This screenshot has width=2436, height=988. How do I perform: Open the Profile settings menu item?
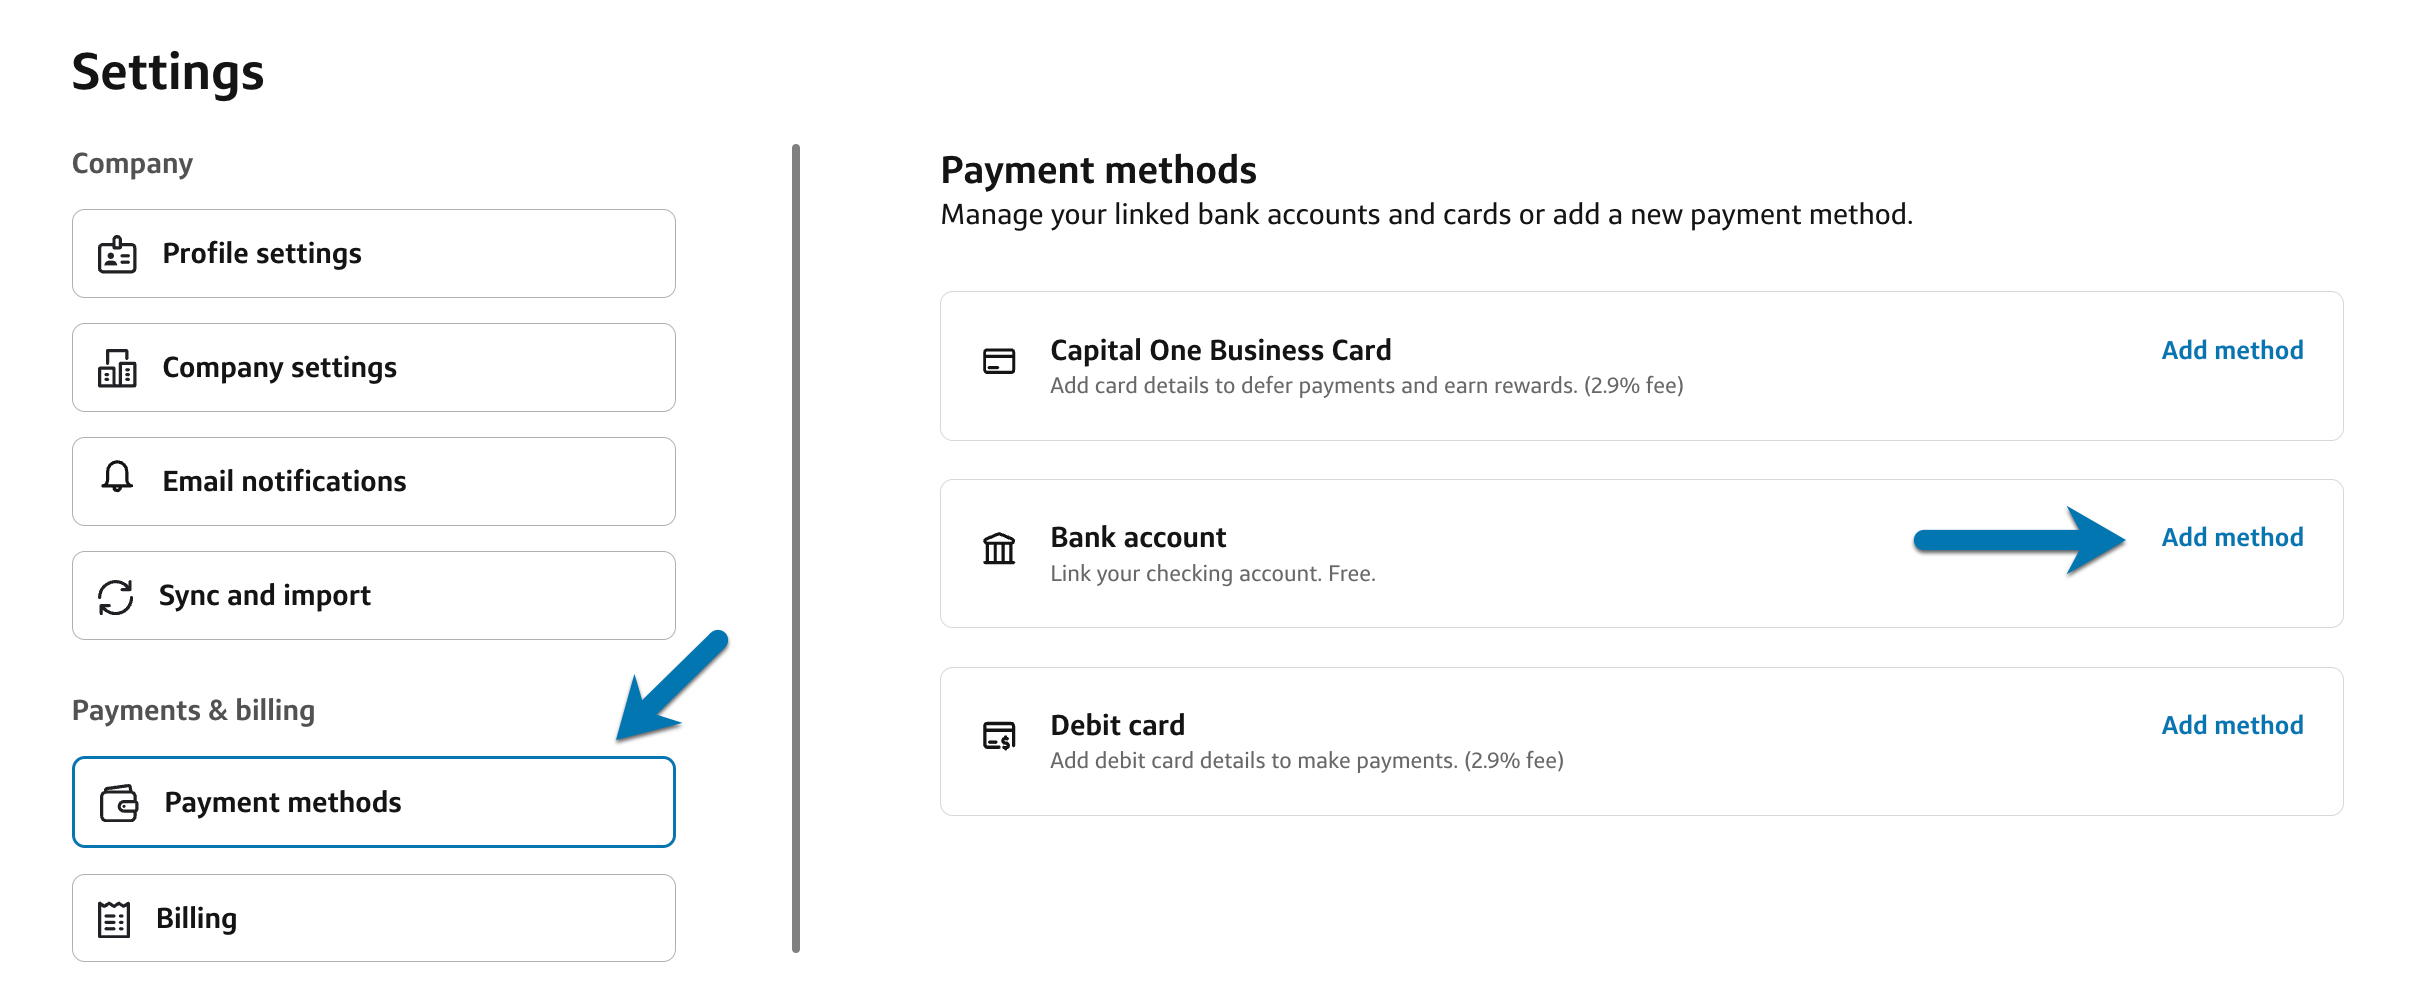(373, 254)
